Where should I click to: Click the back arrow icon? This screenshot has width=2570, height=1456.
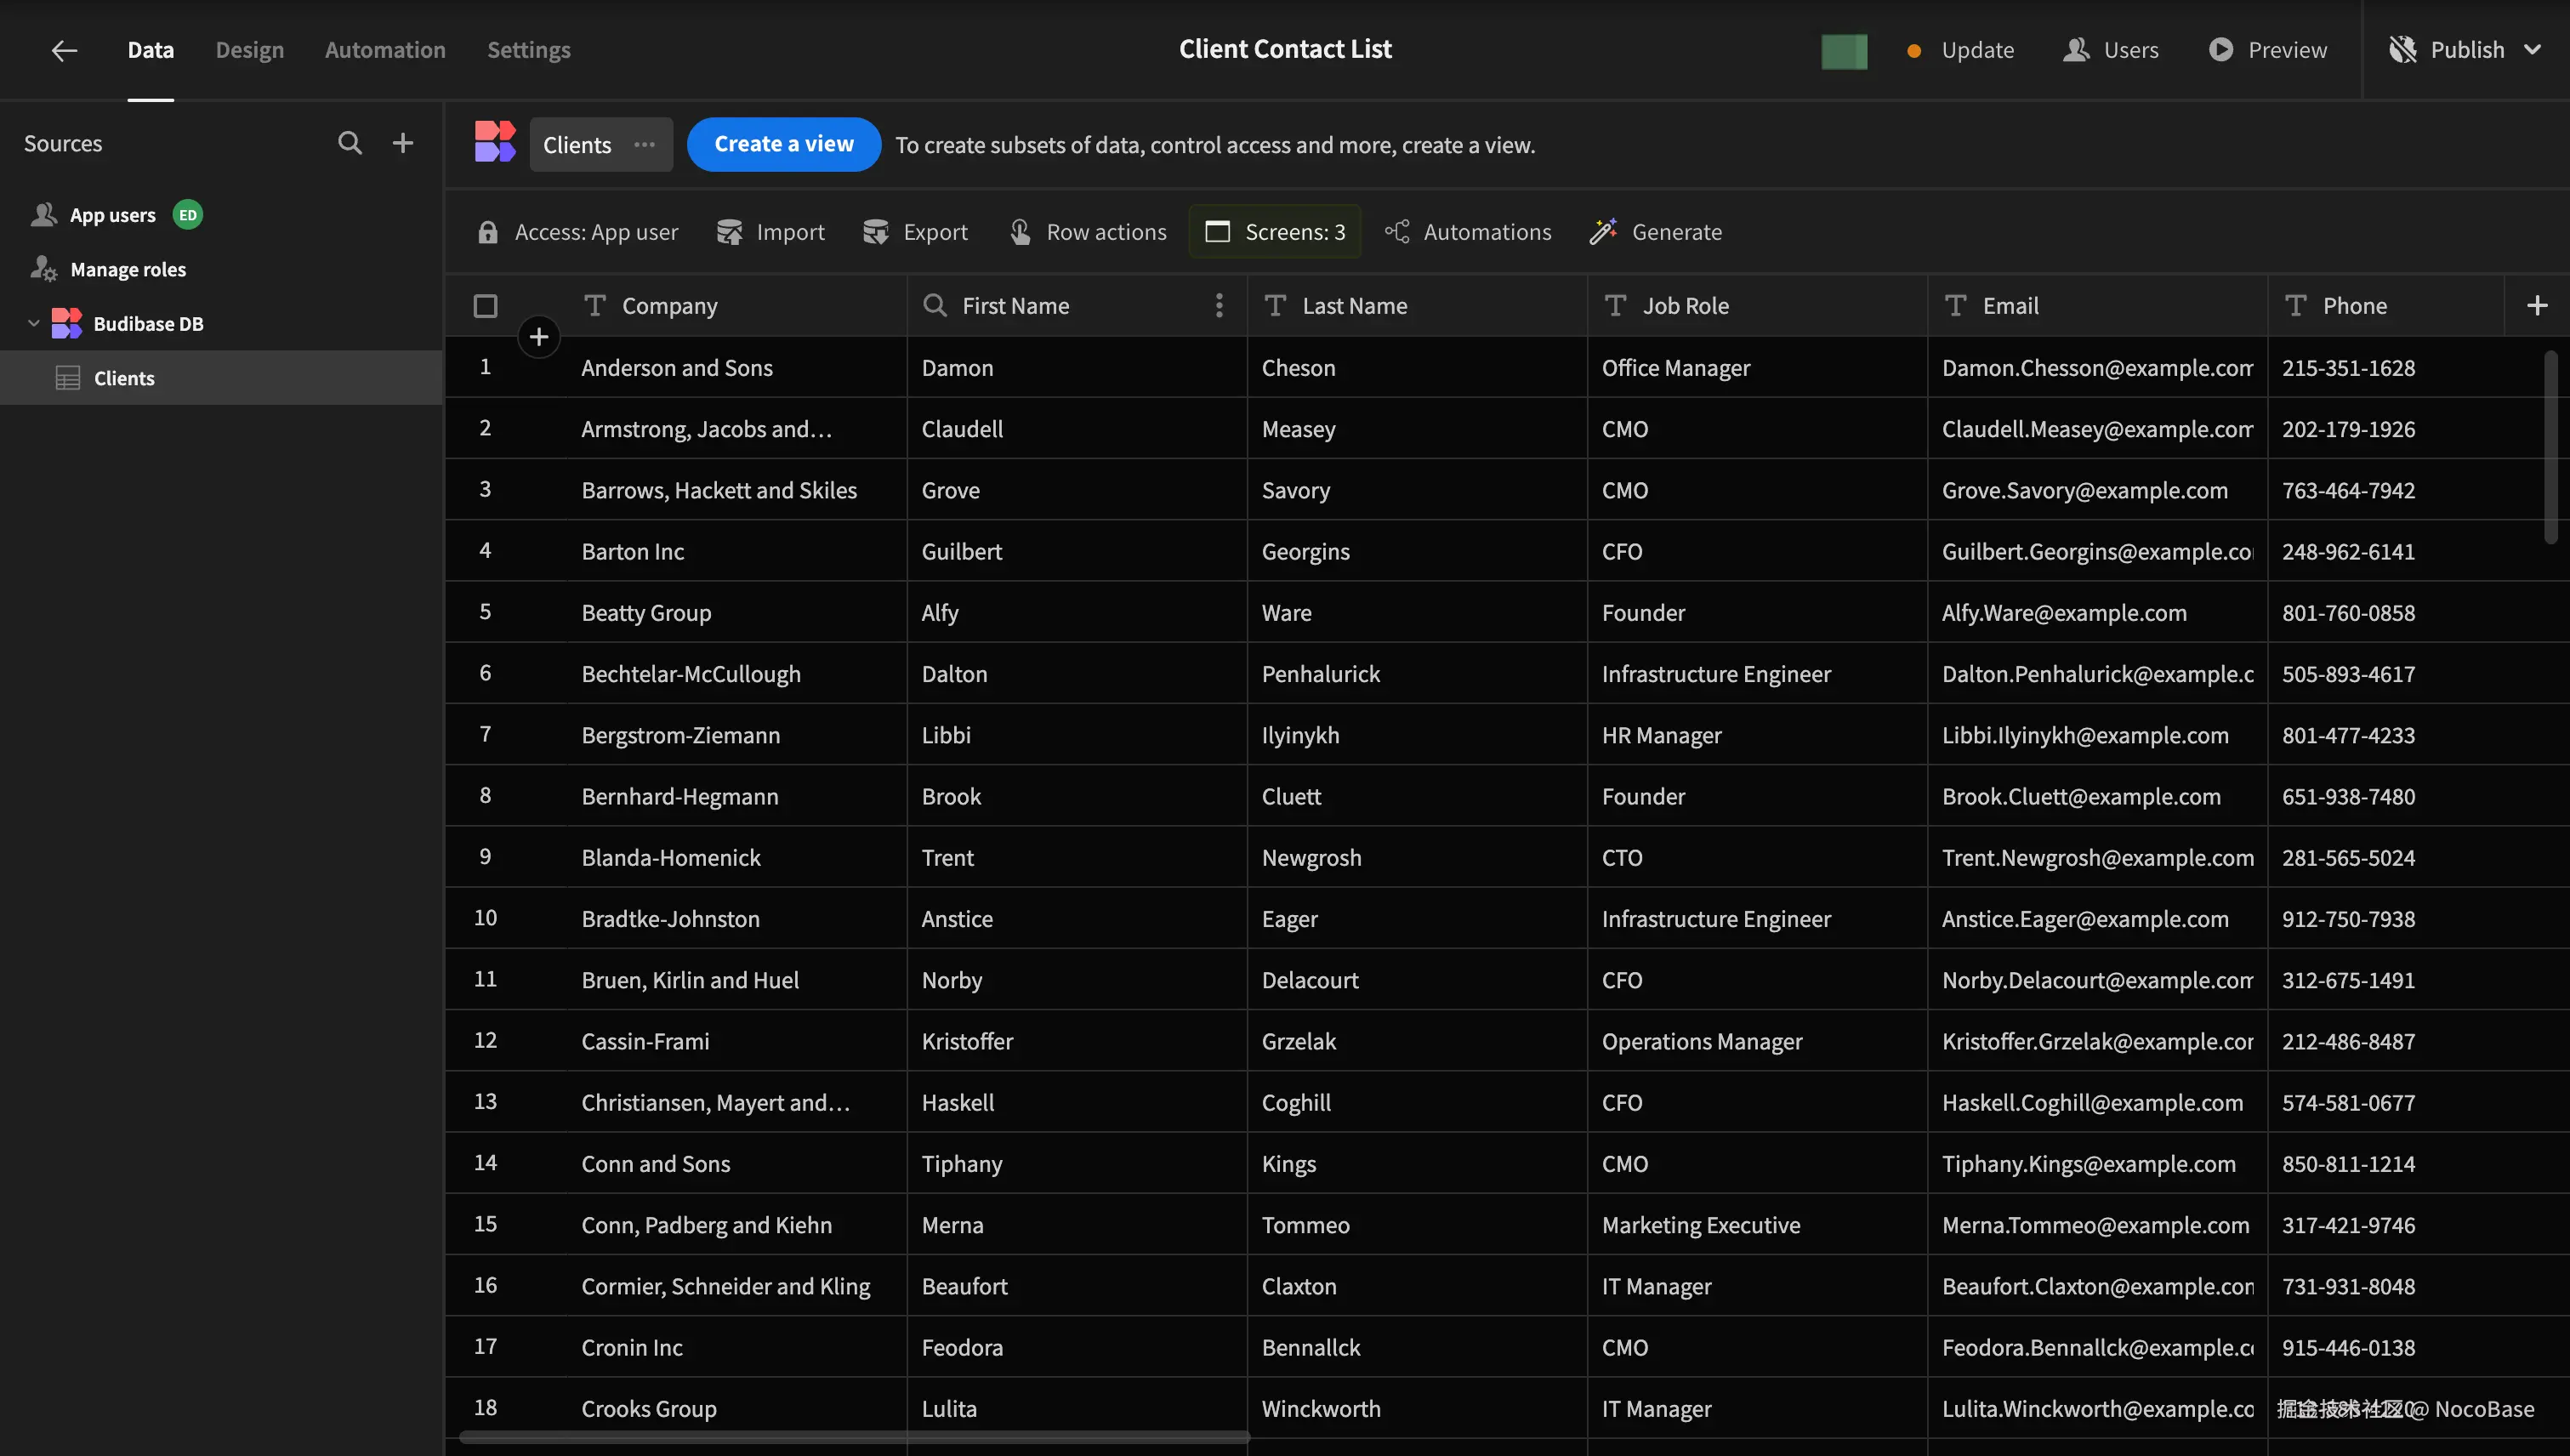pos(64,50)
